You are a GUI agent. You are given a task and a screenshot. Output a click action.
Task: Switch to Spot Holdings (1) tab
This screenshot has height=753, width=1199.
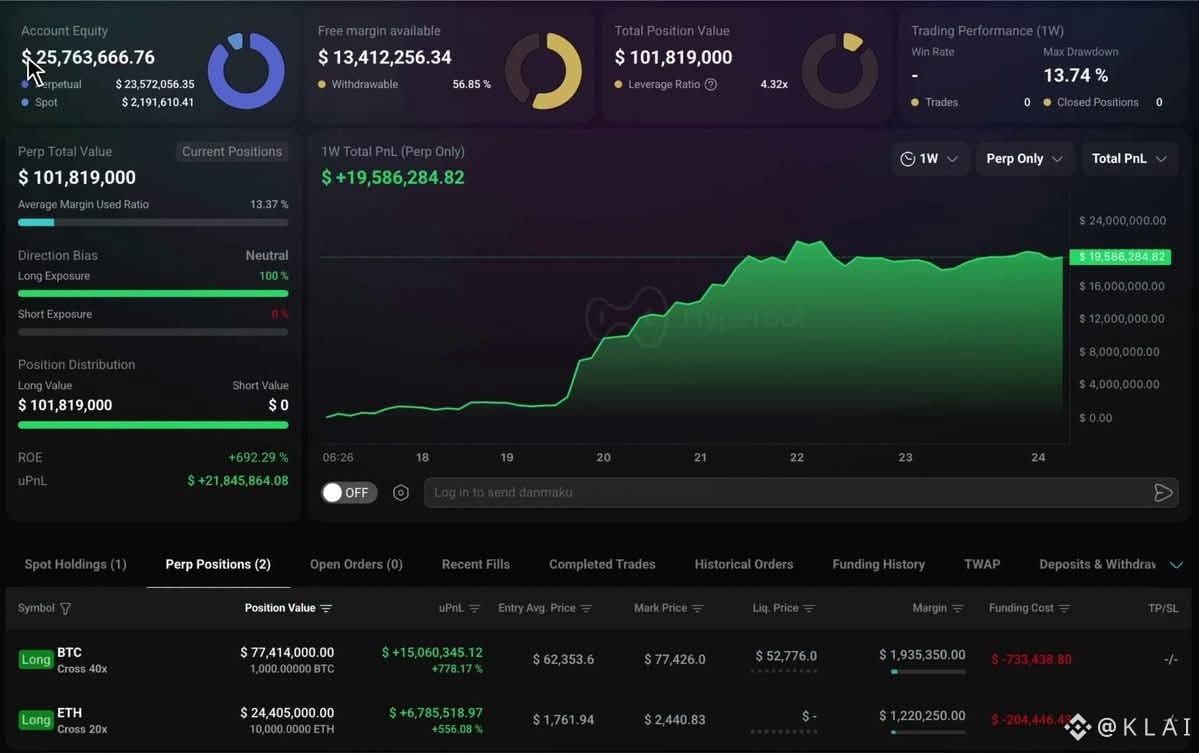[x=76, y=564]
